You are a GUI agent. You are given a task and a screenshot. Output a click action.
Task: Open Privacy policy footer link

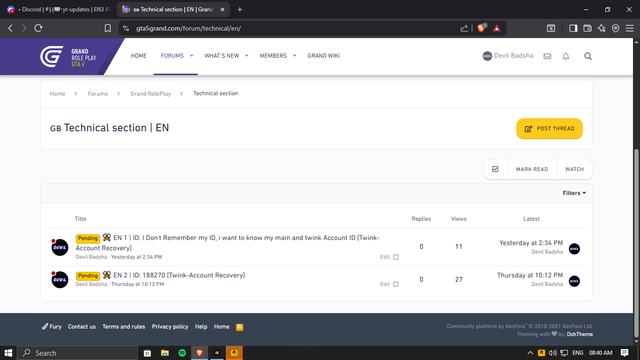[x=170, y=327]
